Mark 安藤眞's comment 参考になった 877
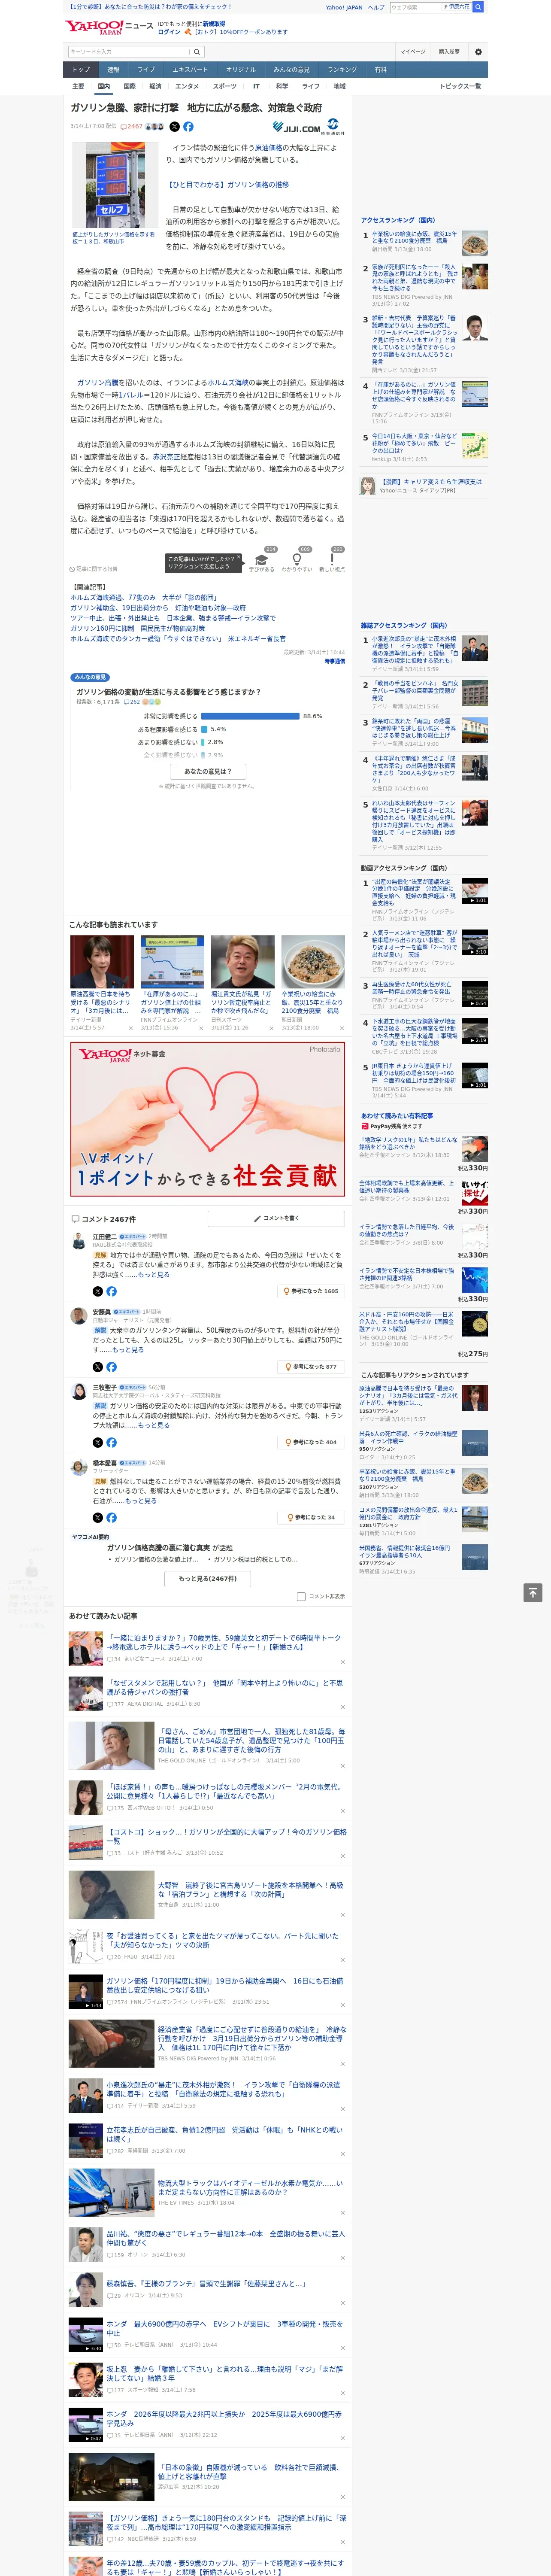The height and width of the screenshot is (2576, 551). pos(311,1366)
